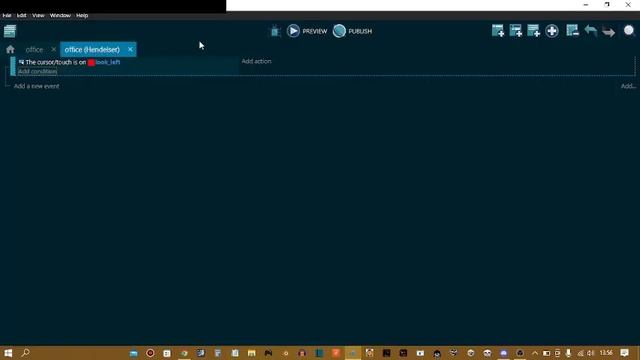
Task: Delete the selected event icon
Action: (x=572, y=31)
